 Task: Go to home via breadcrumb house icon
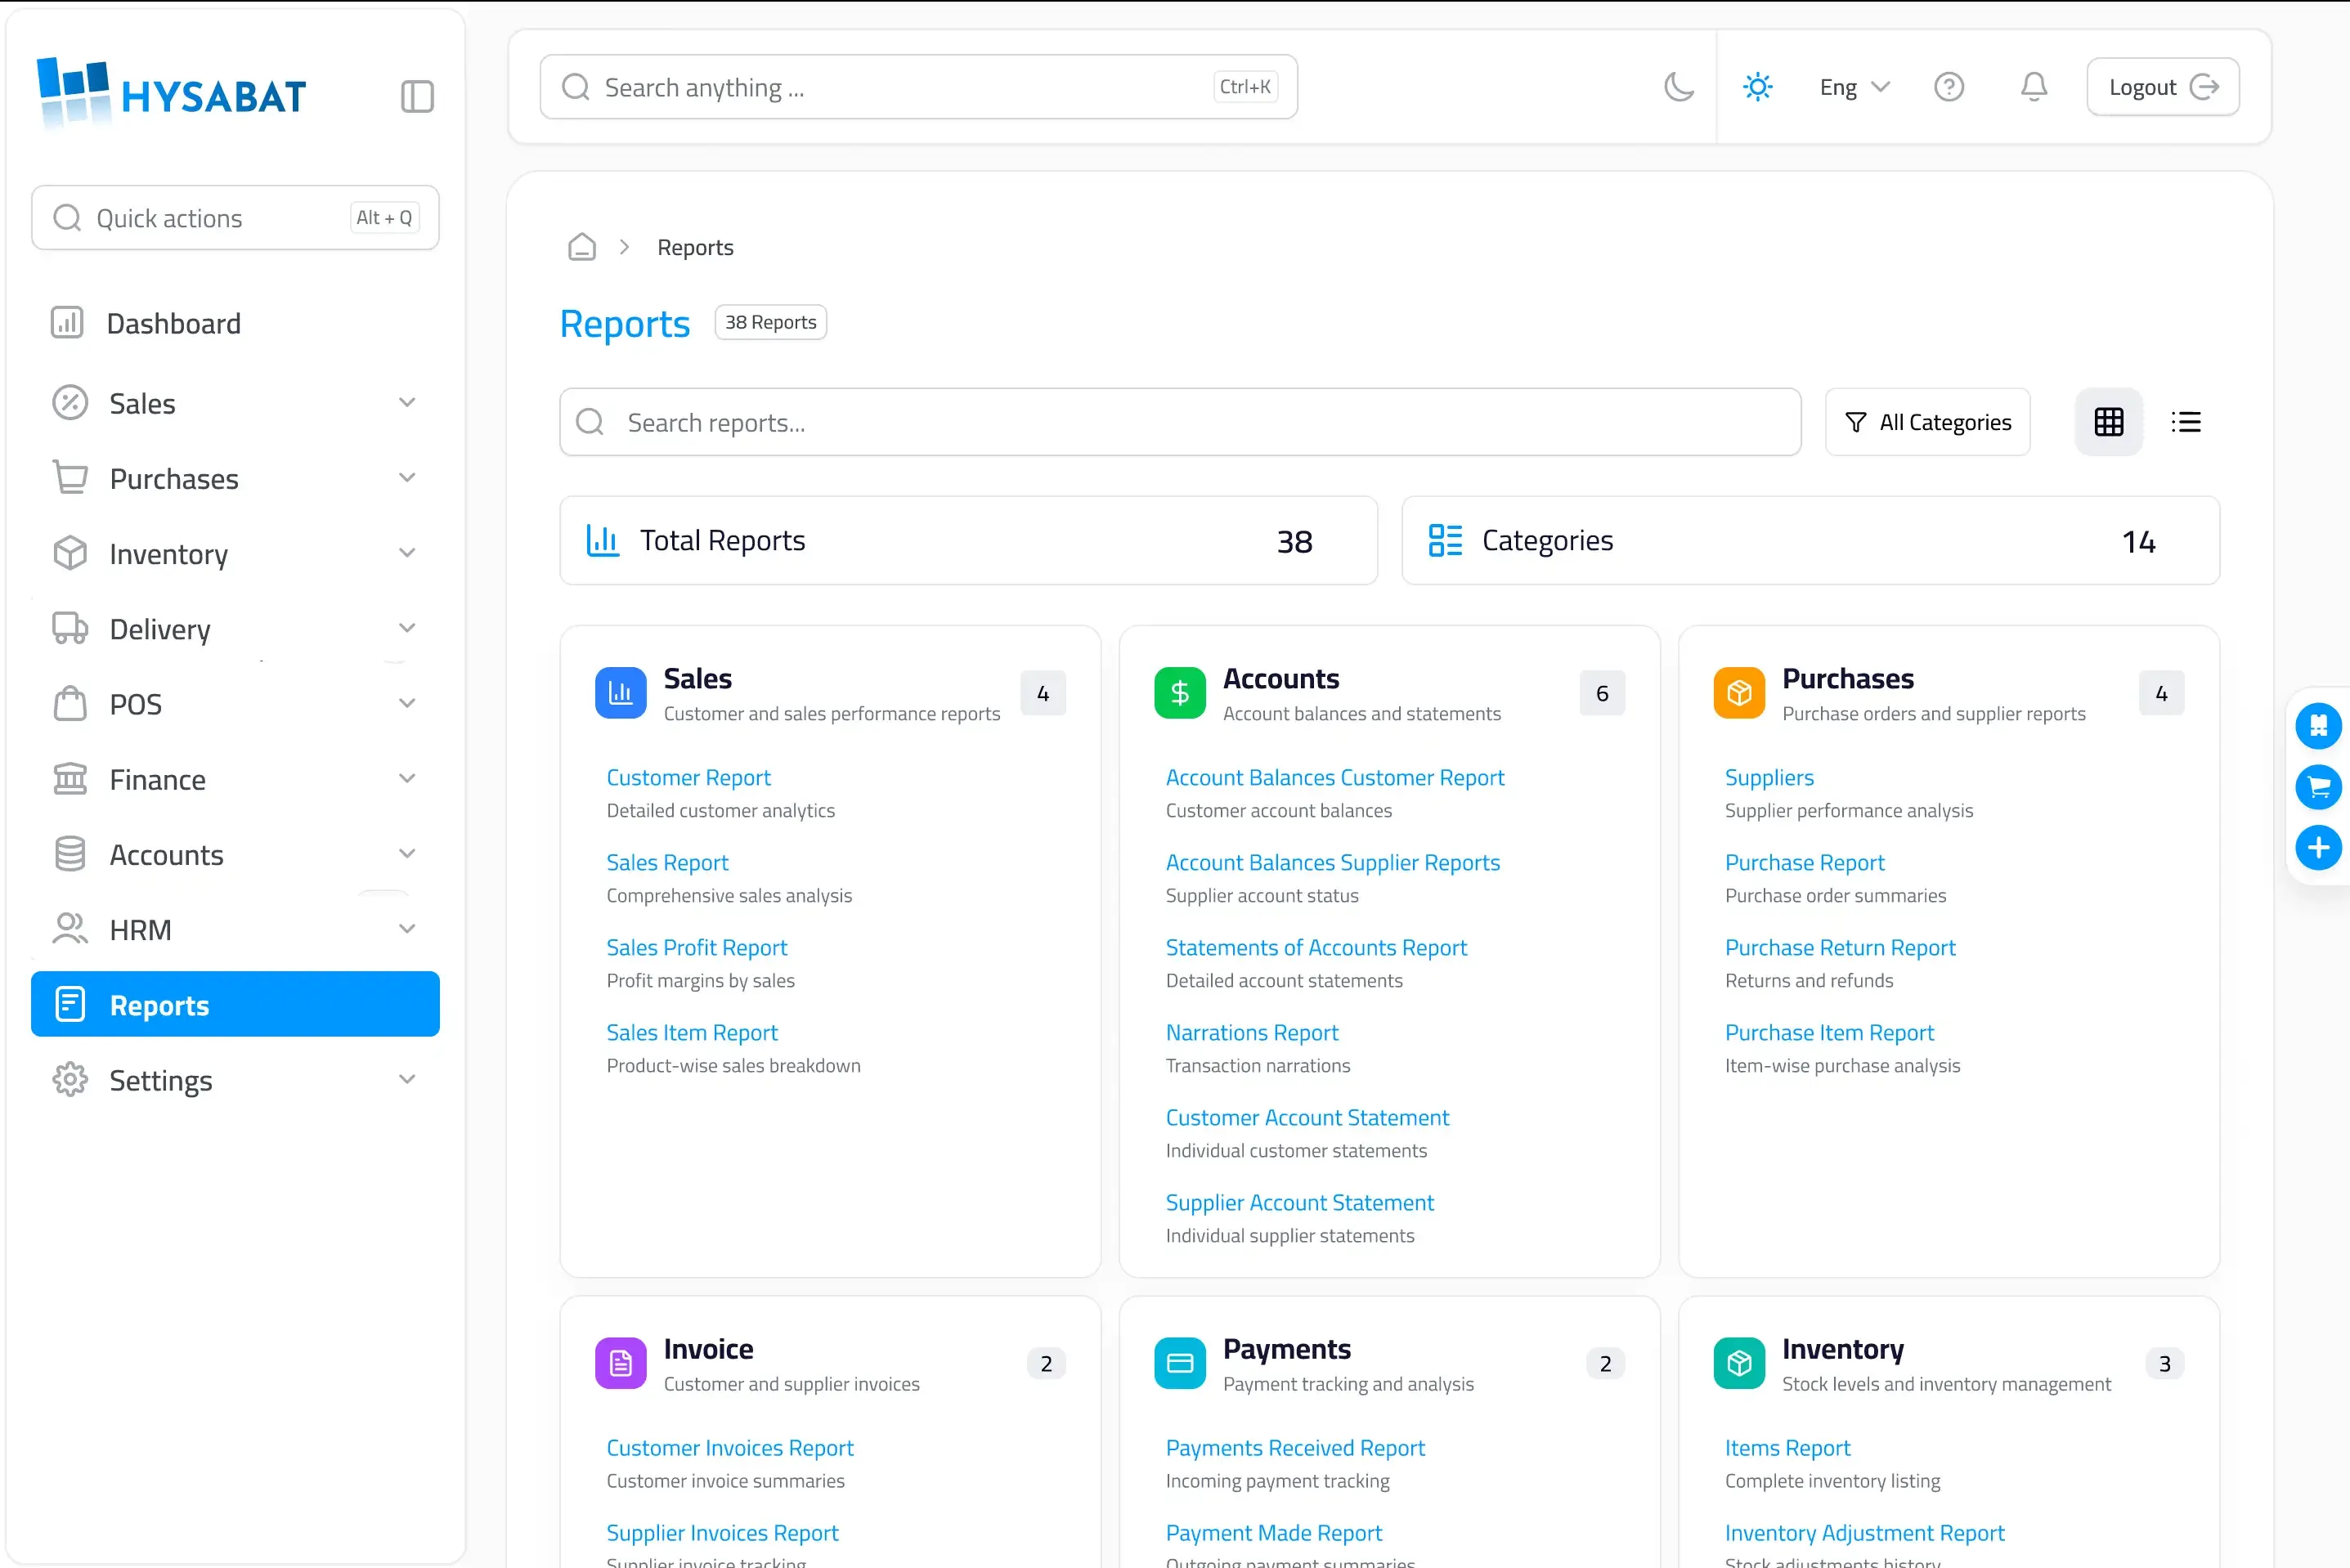[x=581, y=247]
